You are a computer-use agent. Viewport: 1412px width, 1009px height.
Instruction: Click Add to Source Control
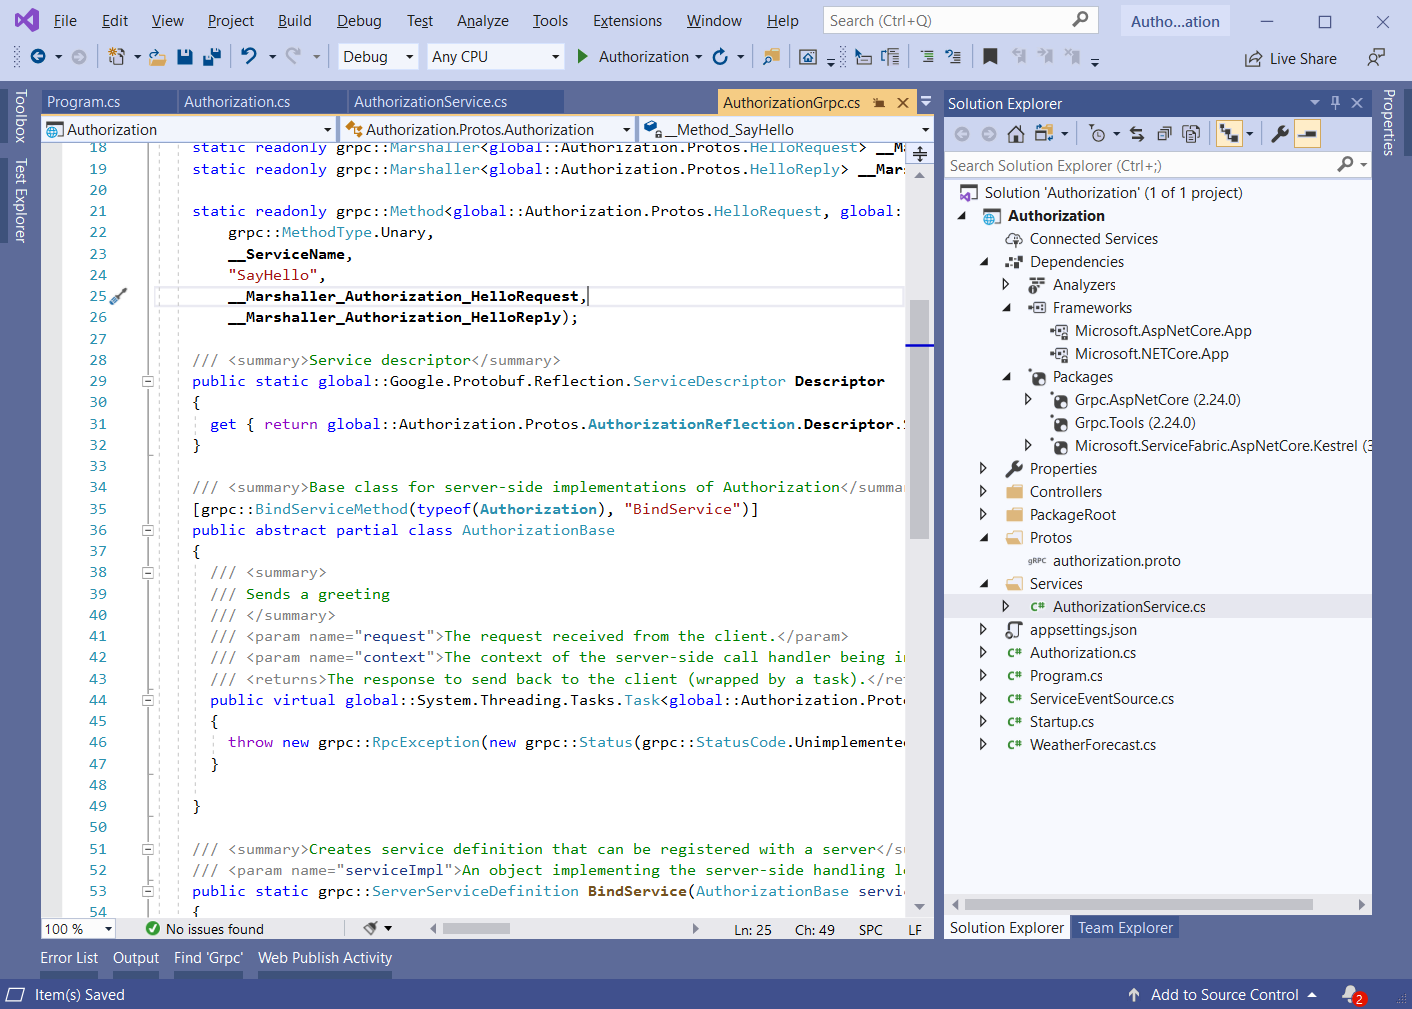[x=1222, y=994]
